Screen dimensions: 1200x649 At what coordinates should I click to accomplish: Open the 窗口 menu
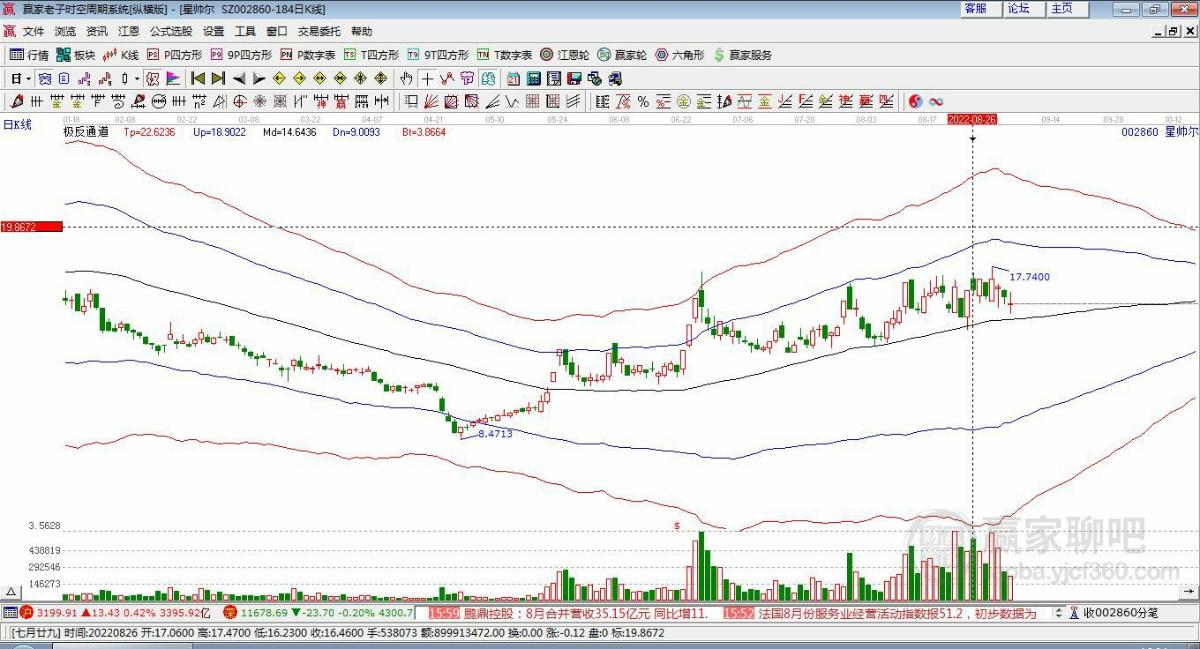tap(277, 32)
